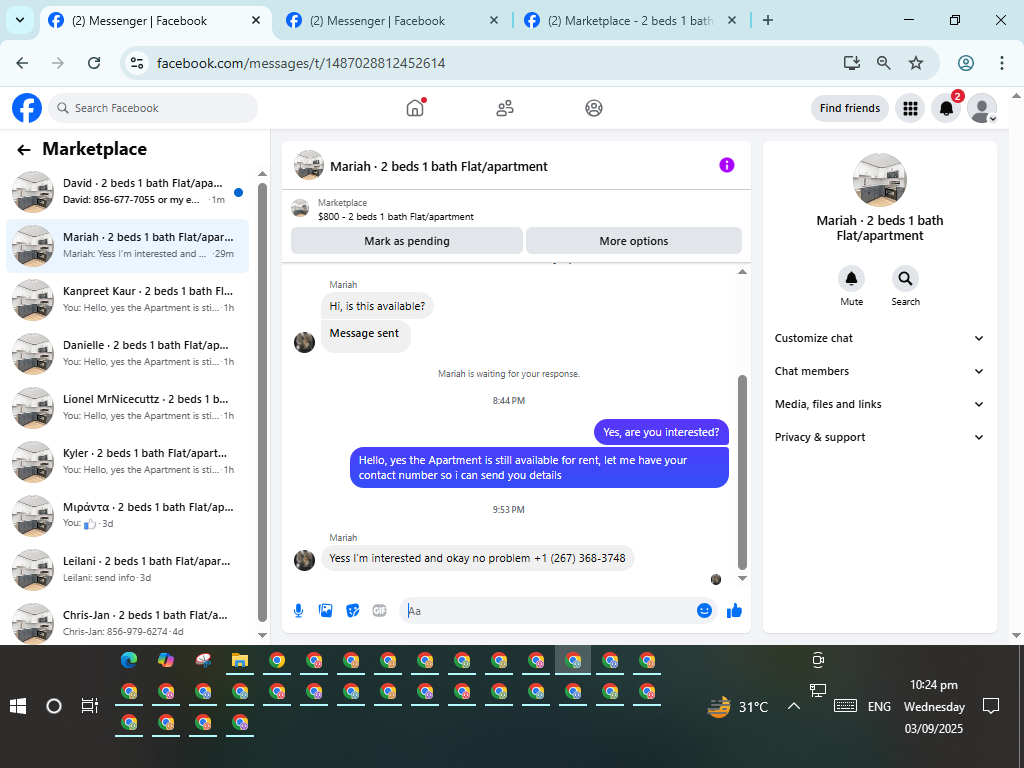Choose a sticker icon
Screen dimensions: 1024x768
pyautogui.click(x=353, y=611)
